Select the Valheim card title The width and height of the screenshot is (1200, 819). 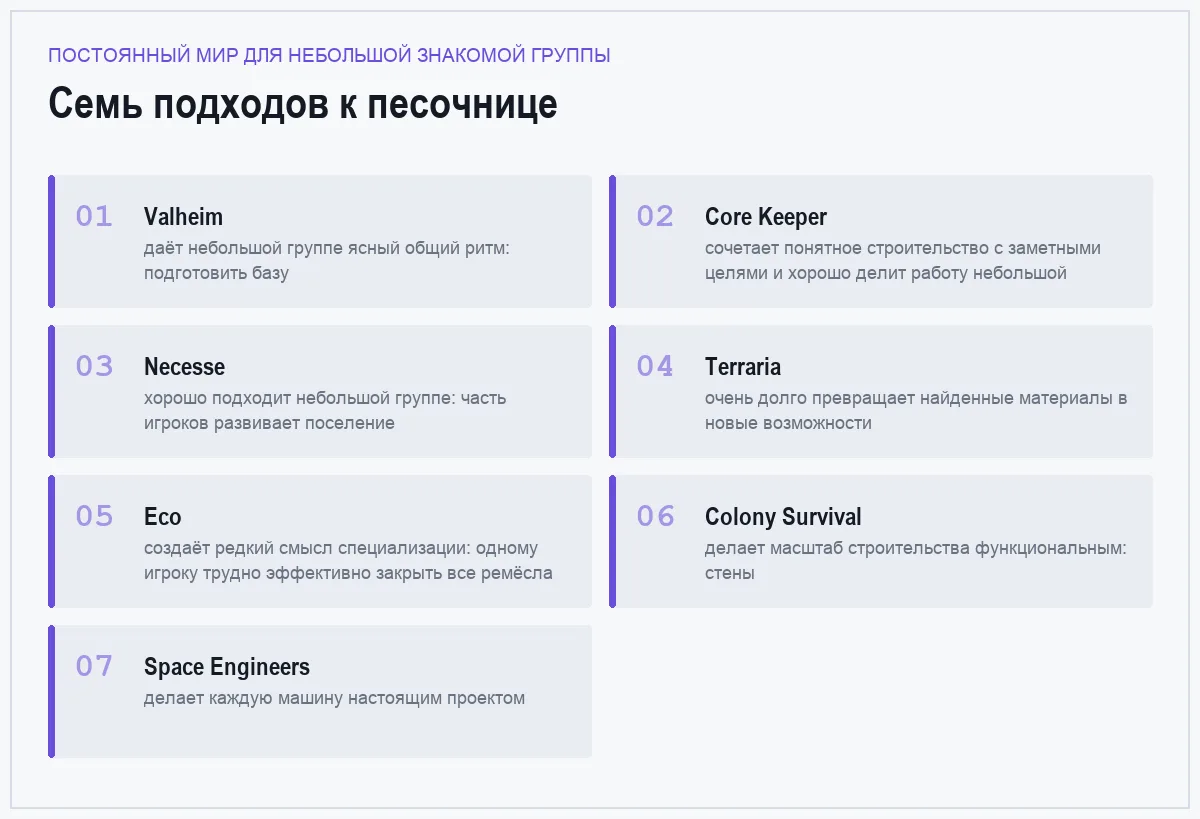click(183, 217)
